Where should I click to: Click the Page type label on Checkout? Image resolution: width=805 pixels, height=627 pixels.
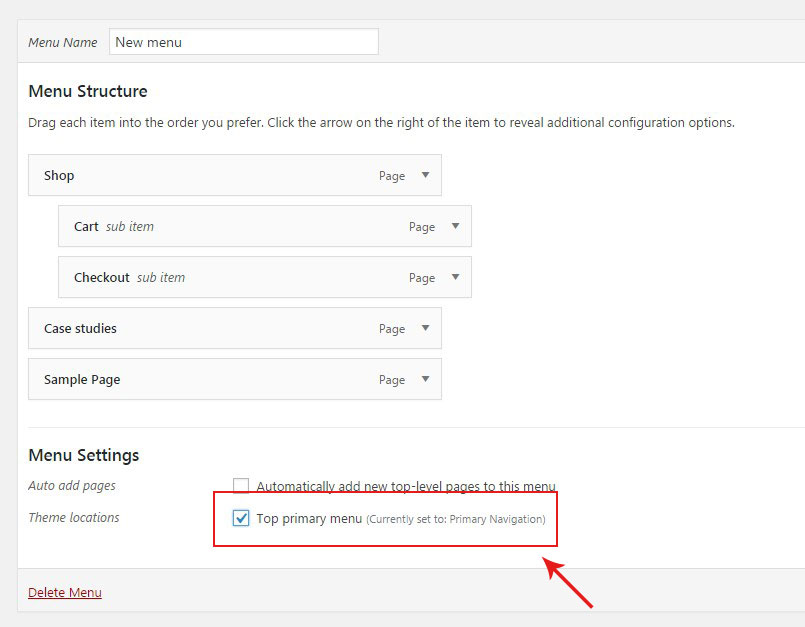[422, 278]
